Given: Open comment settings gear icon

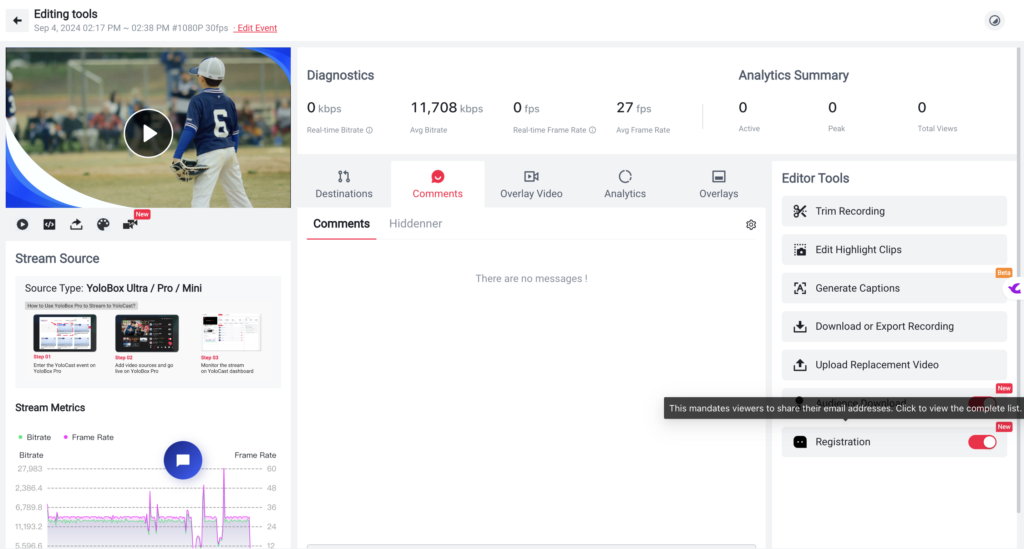Looking at the screenshot, I should (x=751, y=225).
